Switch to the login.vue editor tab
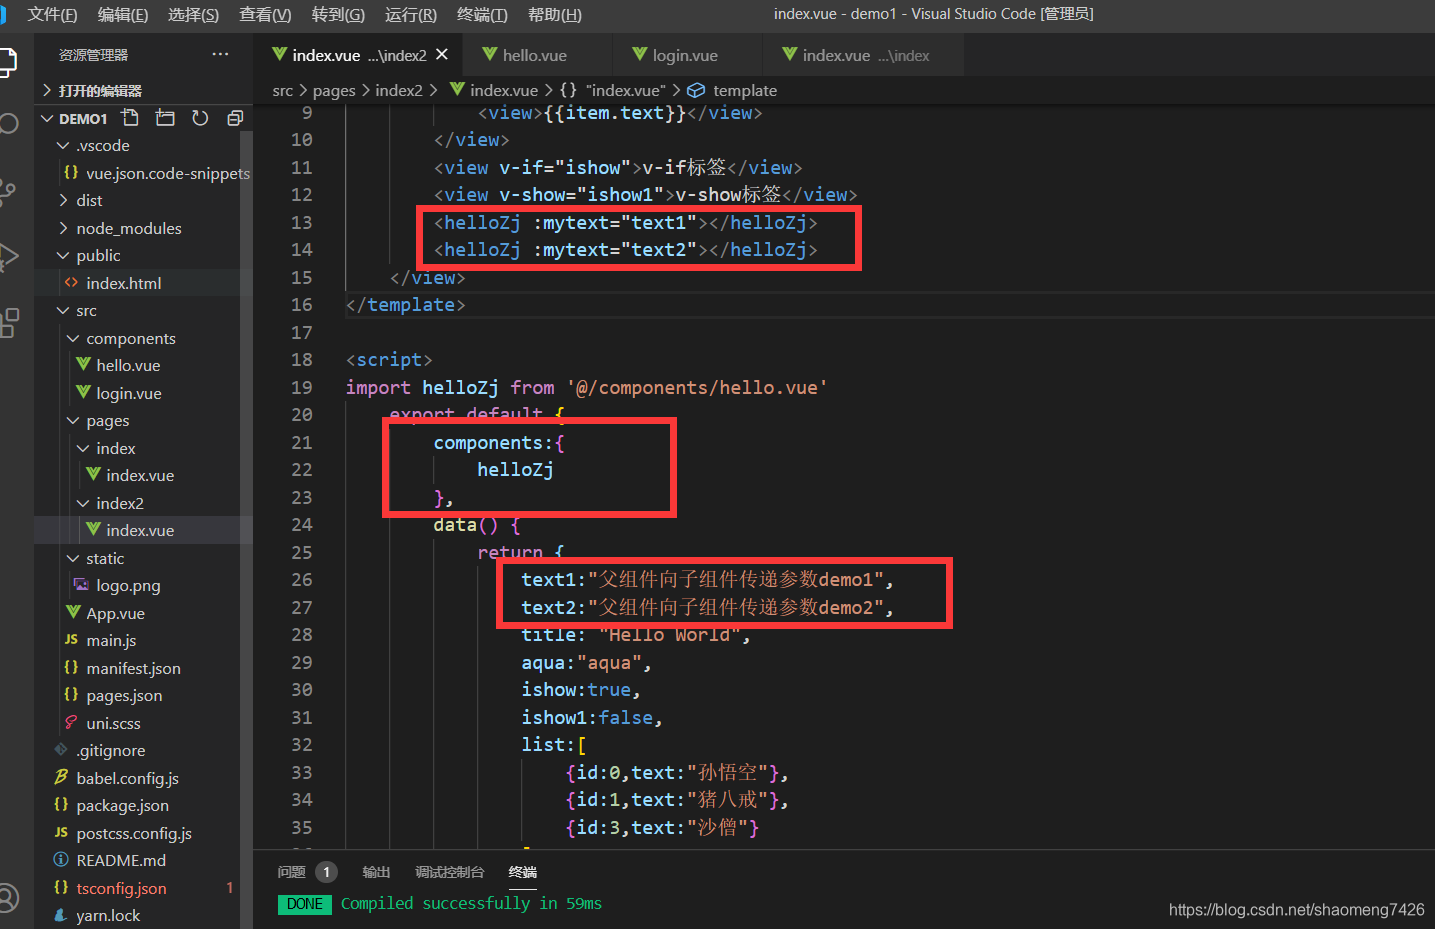The height and width of the screenshot is (929, 1435). [x=686, y=55]
